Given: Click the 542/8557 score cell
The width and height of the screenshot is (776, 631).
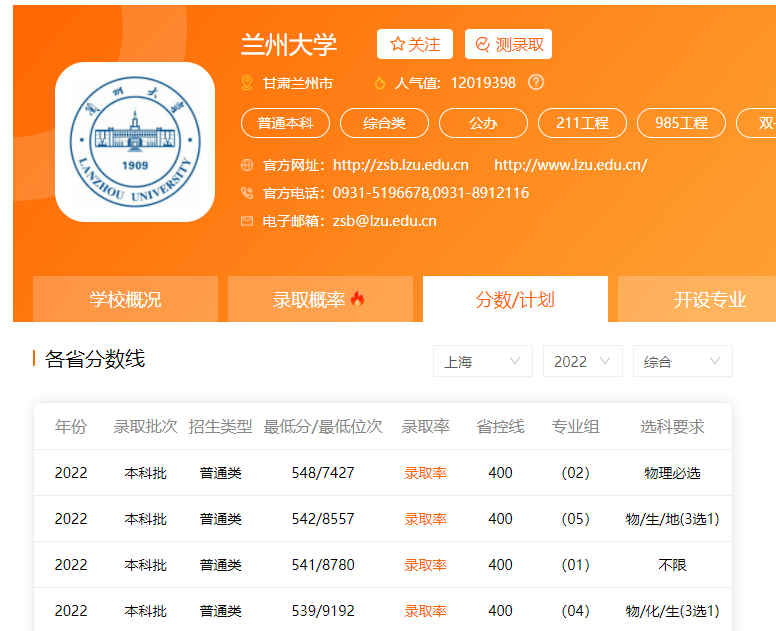Looking at the screenshot, I should (x=323, y=519).
